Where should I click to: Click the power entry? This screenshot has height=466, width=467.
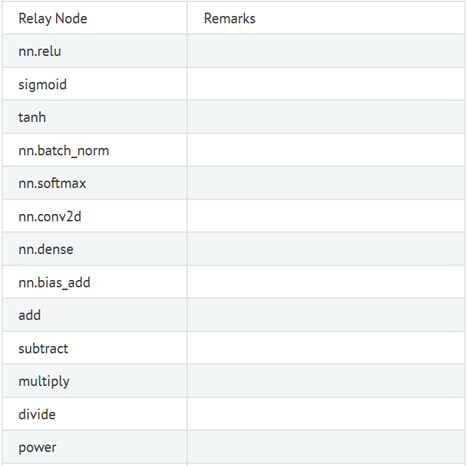(37, 448)
